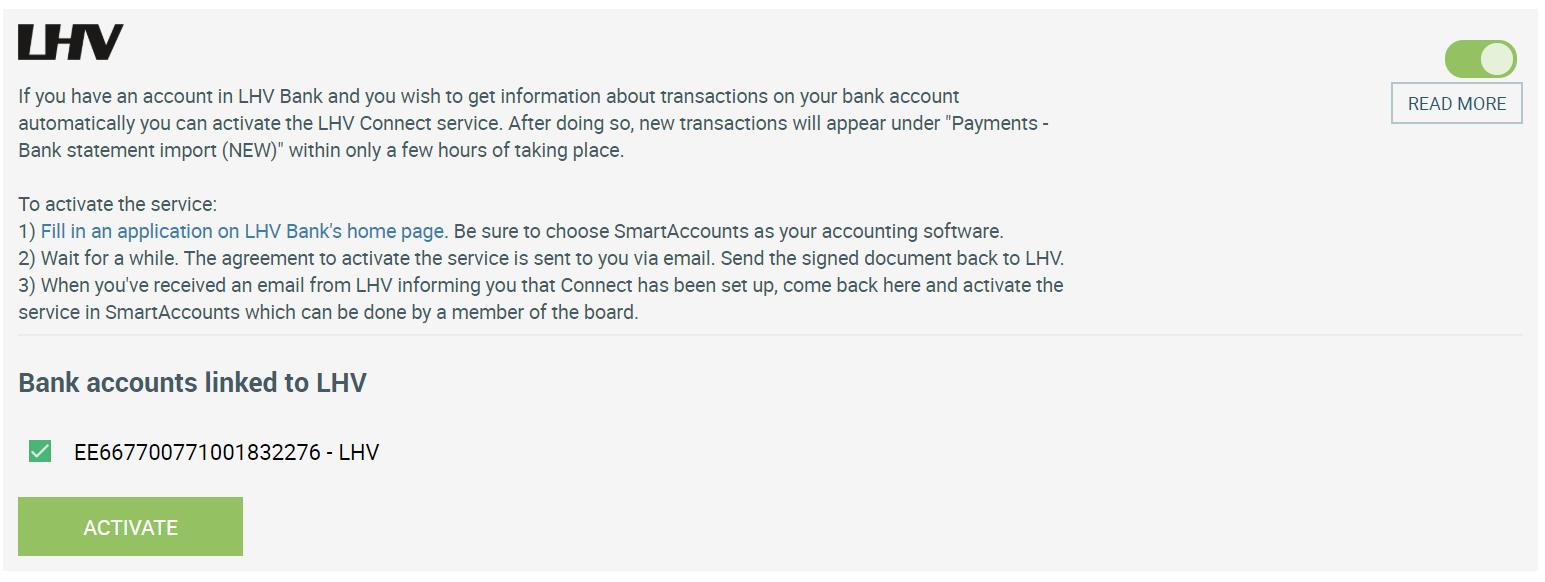Switch off the green toggle near READ MORE
The height and width of the screenshot is (582, 1545).
tap(1481, 59)
